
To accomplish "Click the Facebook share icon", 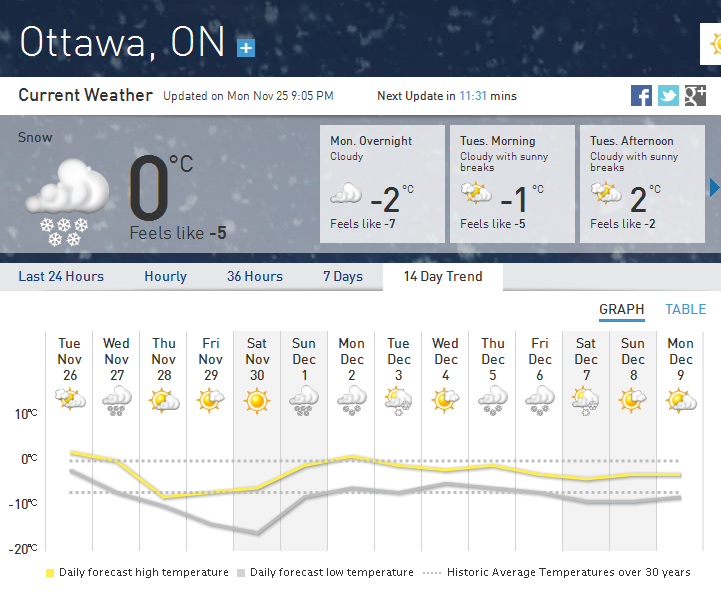I will coord(642,96).
